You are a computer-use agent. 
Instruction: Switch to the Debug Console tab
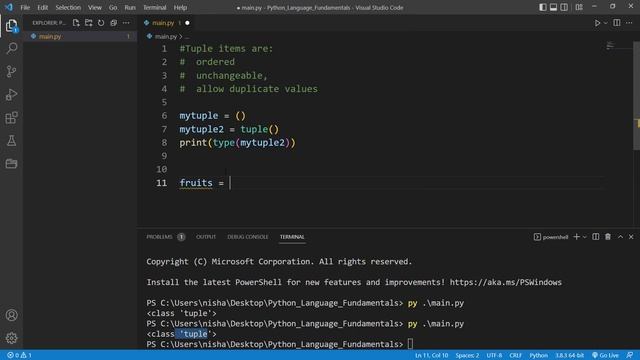248,237
